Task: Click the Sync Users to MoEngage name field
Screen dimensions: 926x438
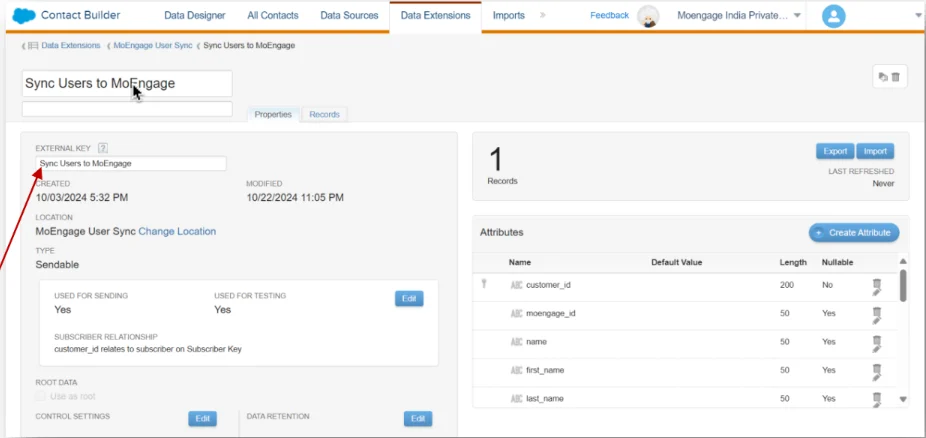Action: pyautogui.click(x=127, y=83)
